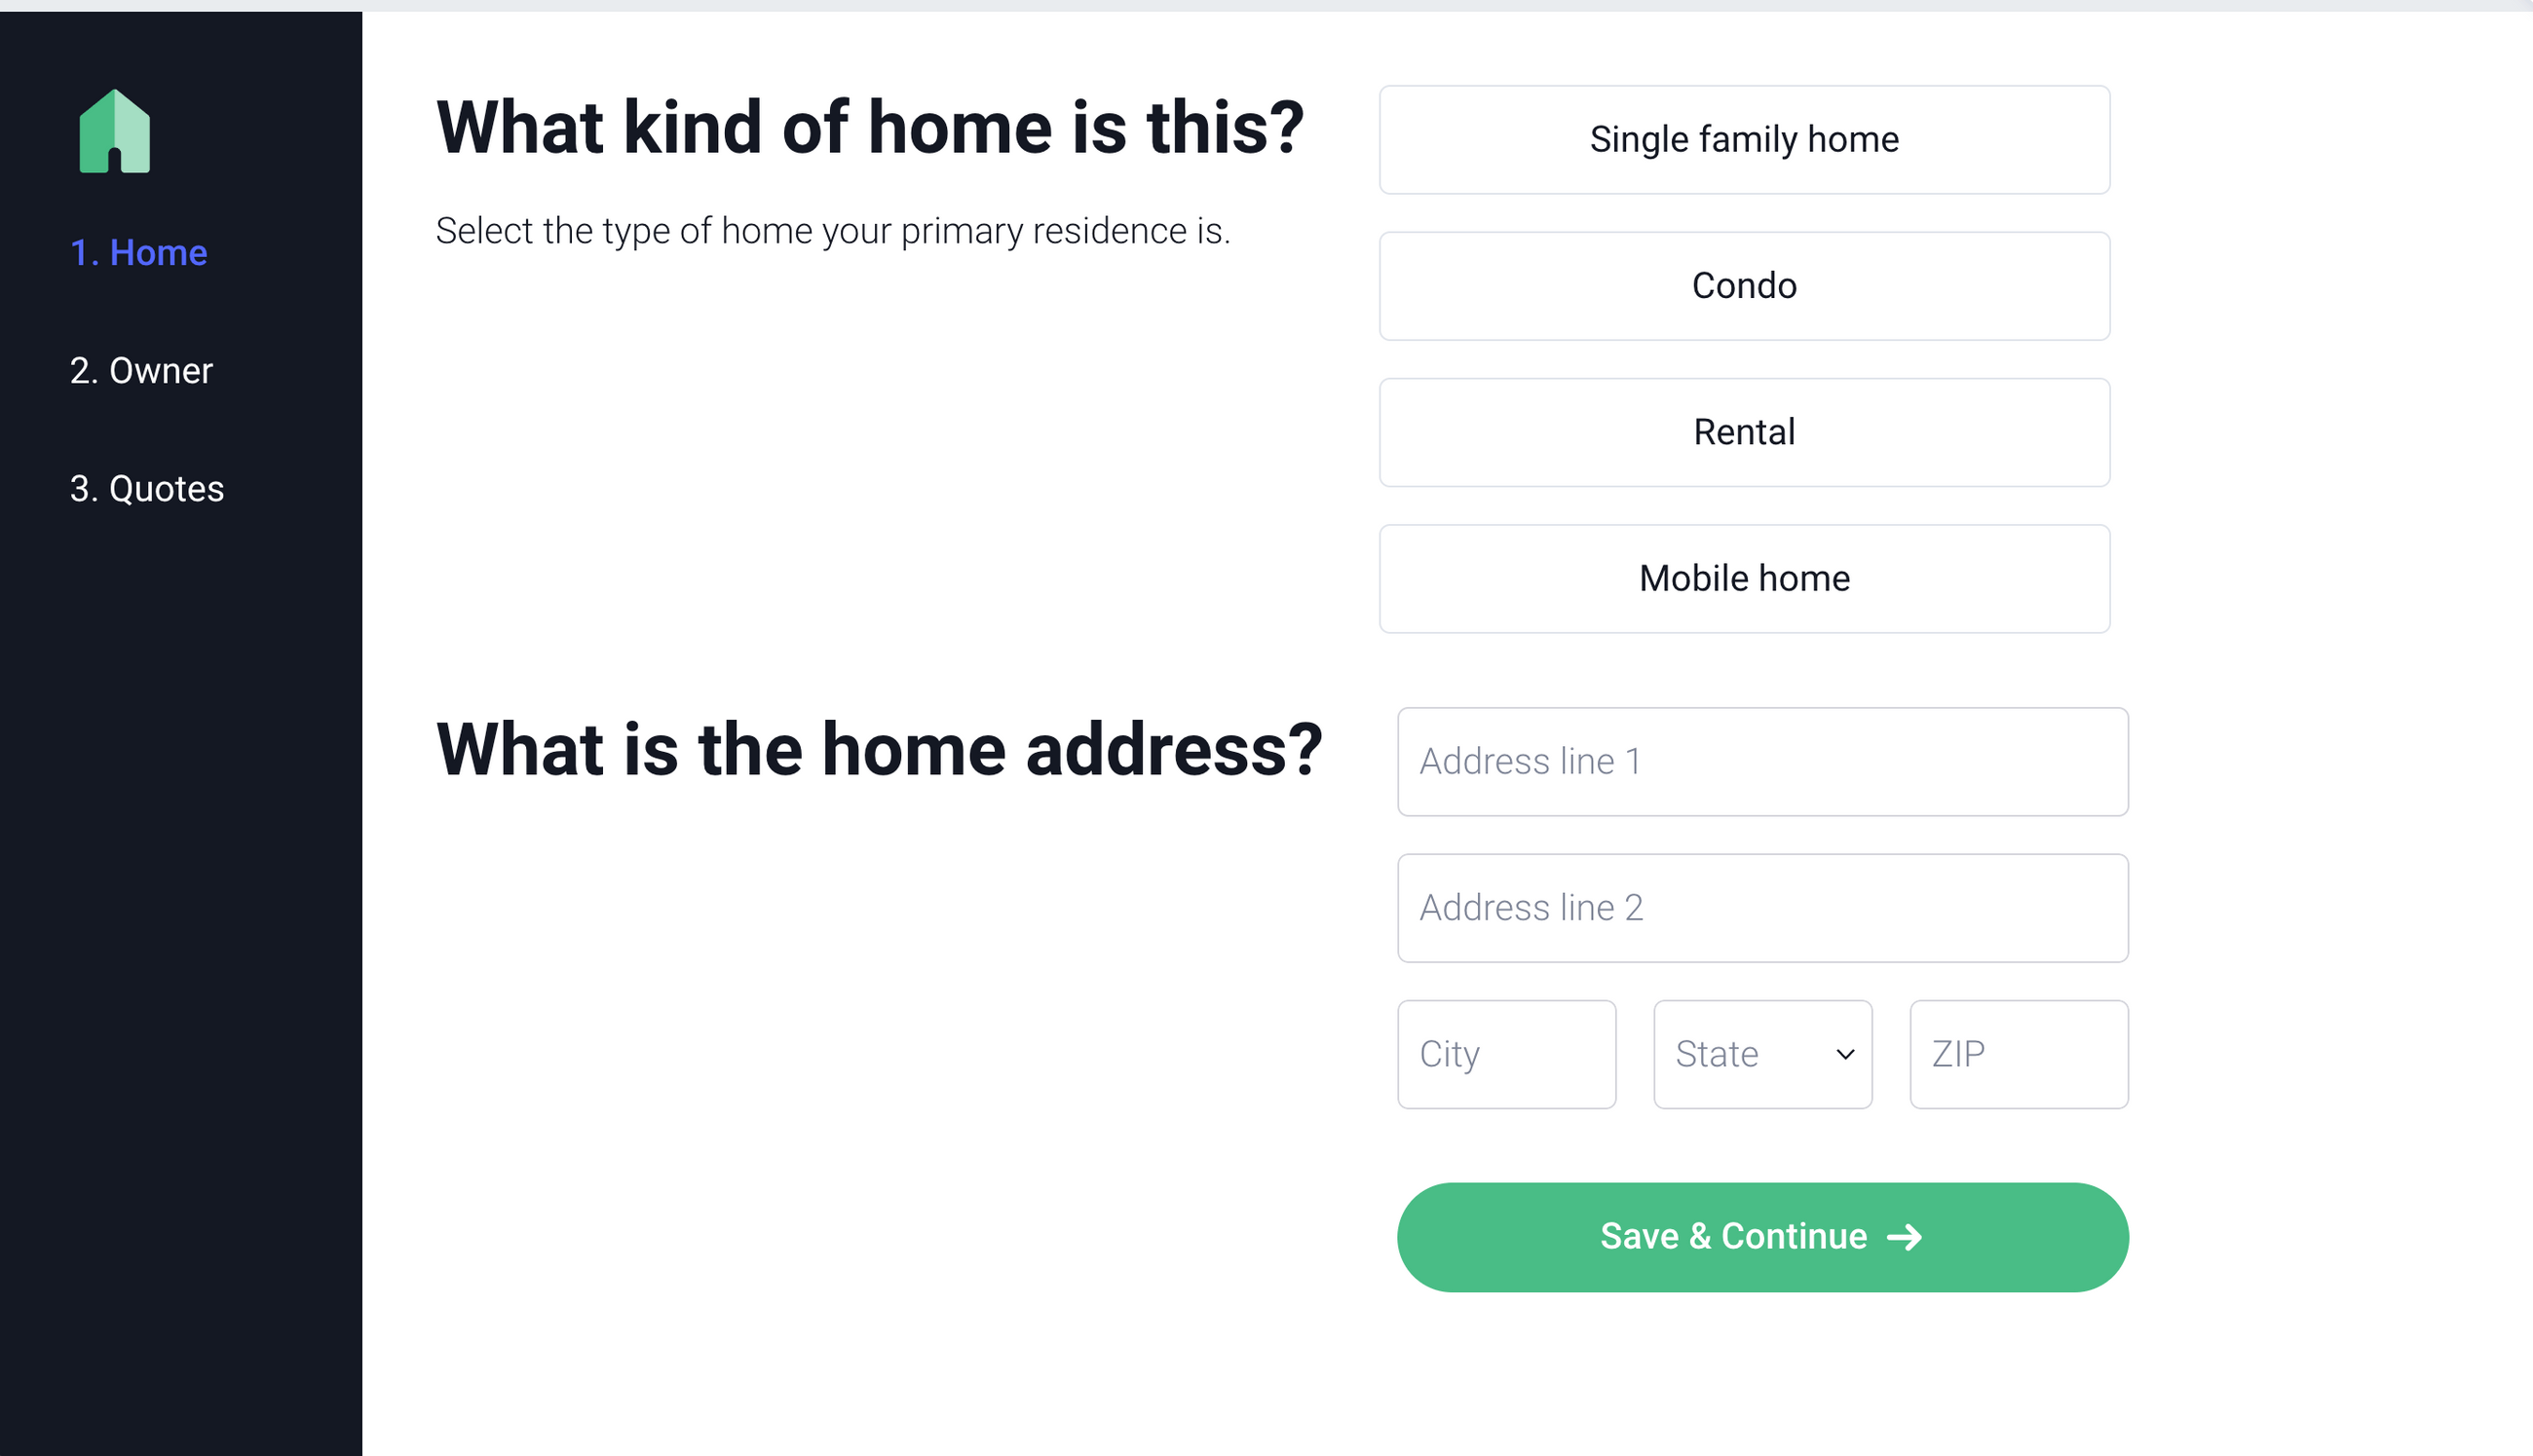2533x1456 pixels.
Task: Pick Mobile home as residence type
Action: [1743, 578]
